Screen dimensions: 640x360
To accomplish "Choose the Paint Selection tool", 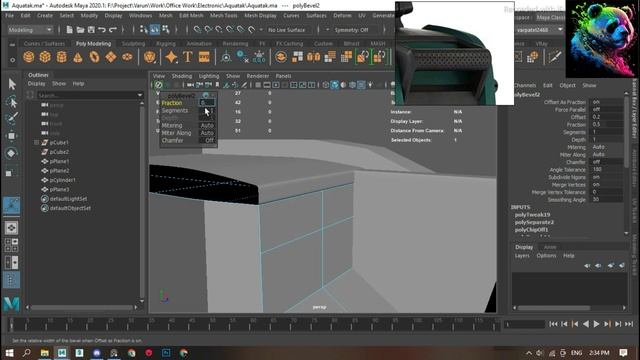I will point(11,118).
